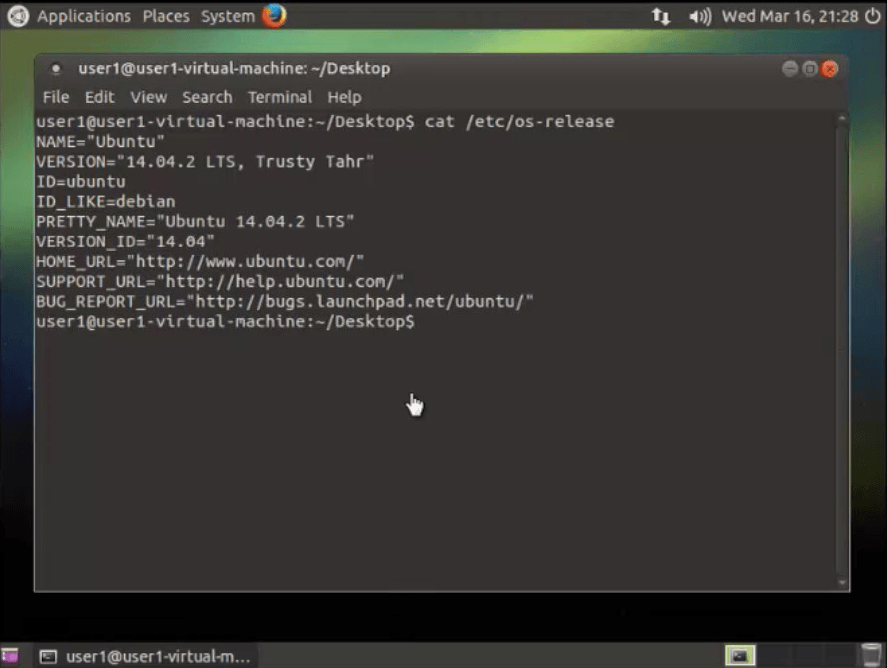This screenshot has width=887, height=668.
Task: Open the terminal Edit menu
Action: 100,97
